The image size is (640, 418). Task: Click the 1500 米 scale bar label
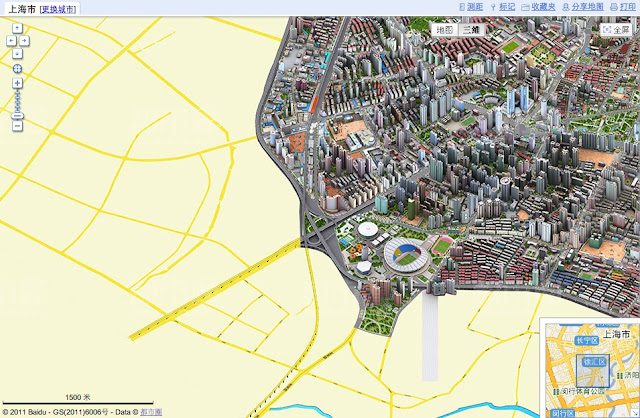pos(78,397)
